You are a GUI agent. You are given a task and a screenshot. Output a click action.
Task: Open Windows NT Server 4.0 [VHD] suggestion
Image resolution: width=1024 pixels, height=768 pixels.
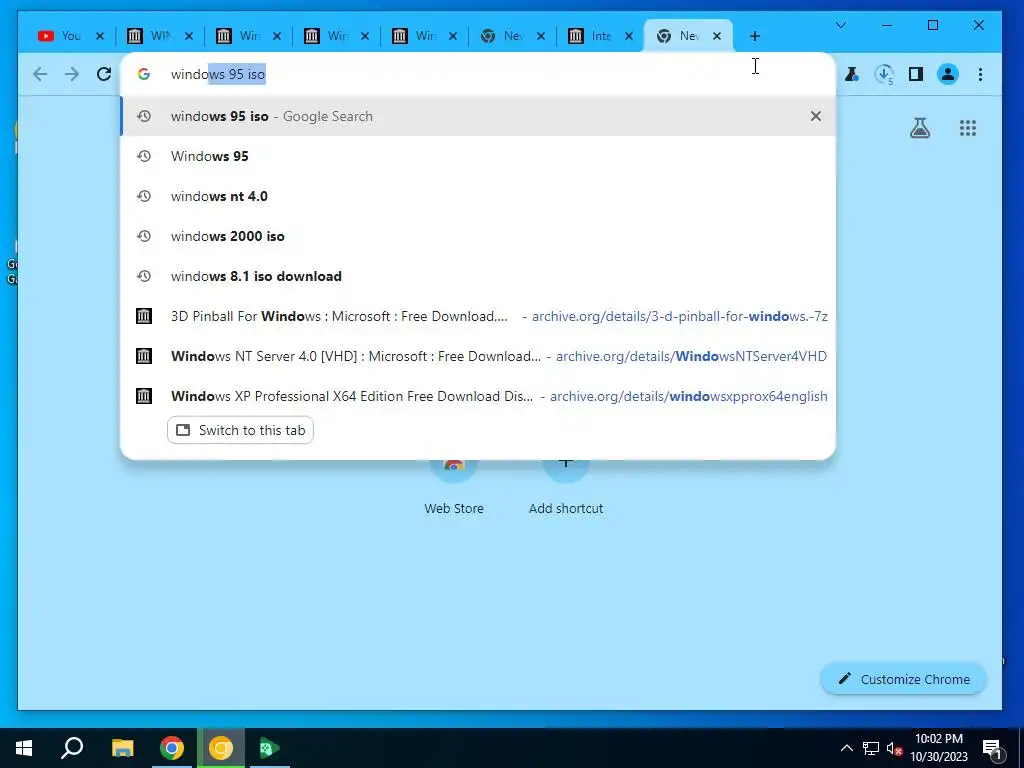[x=478, y=356]
